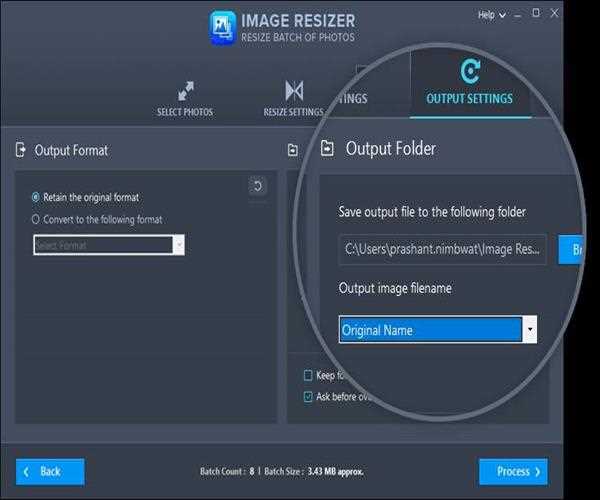Click the Output Settings refresh icon

469,71
